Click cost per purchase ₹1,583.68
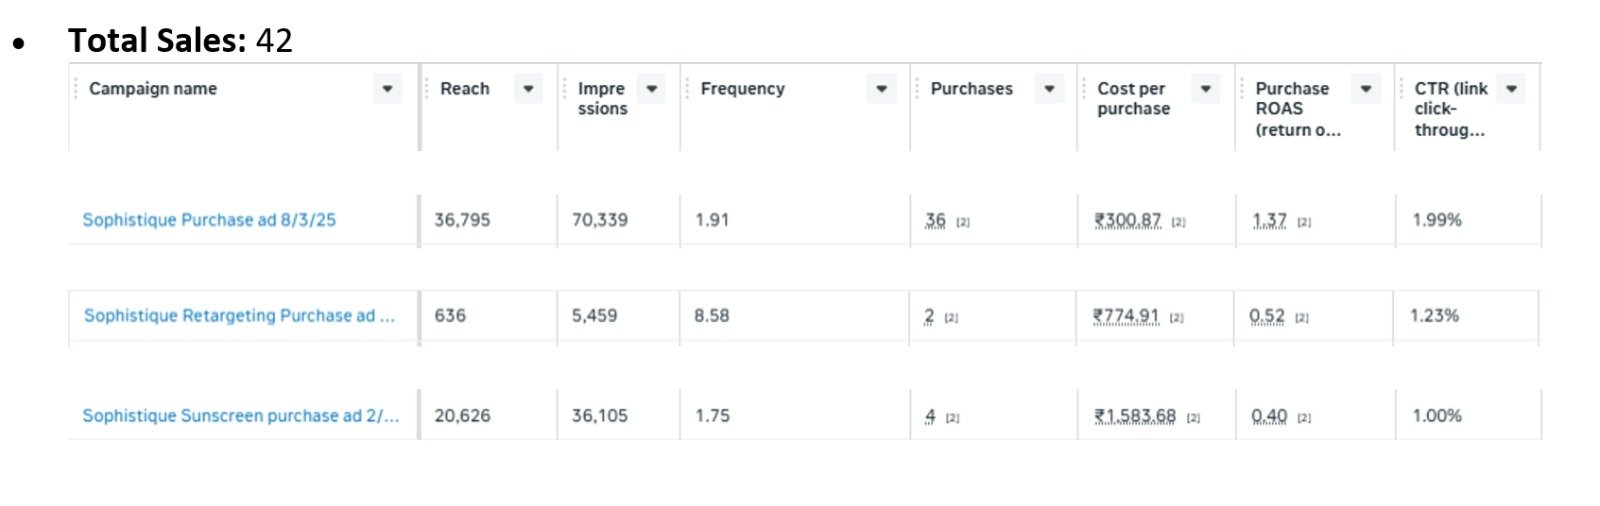 (x=1135, y=416)
